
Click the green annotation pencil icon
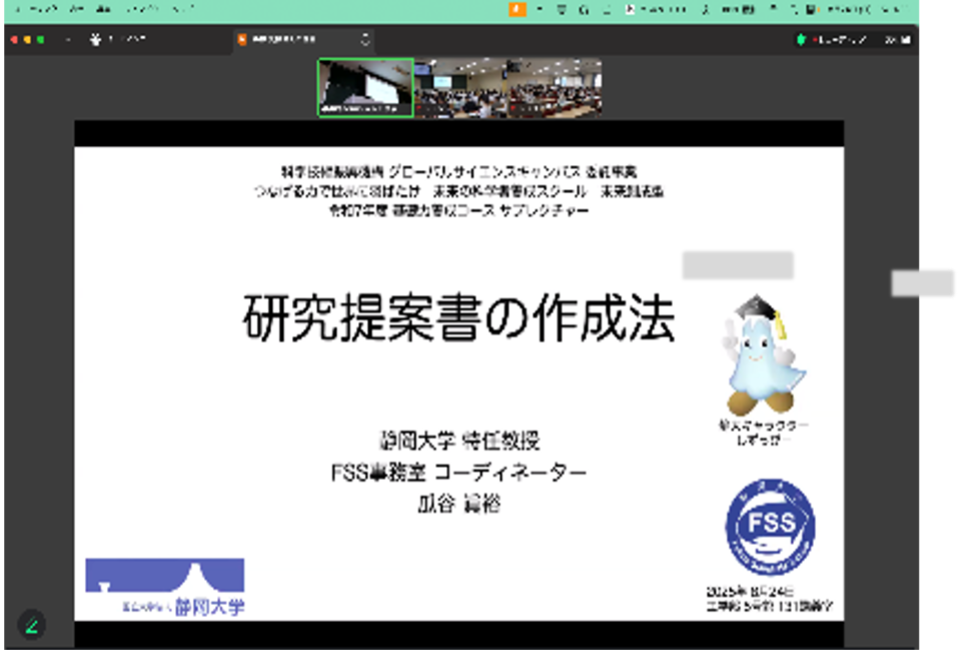pos(31,626)
